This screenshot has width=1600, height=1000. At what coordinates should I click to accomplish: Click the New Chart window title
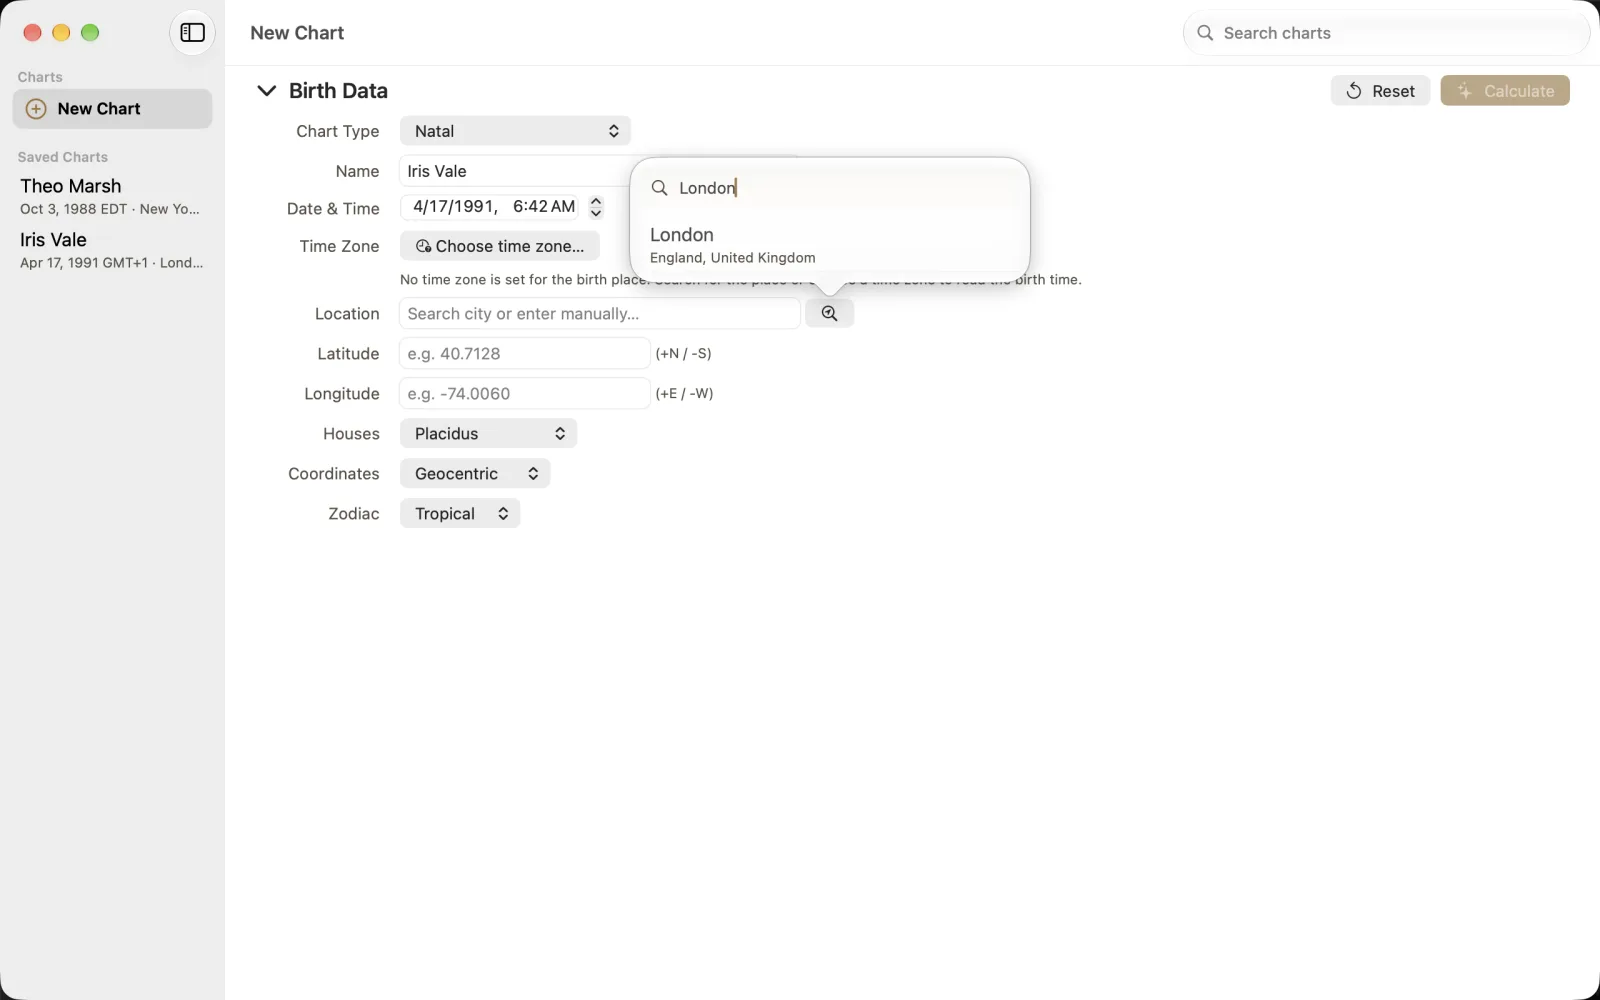coord(297,33)
